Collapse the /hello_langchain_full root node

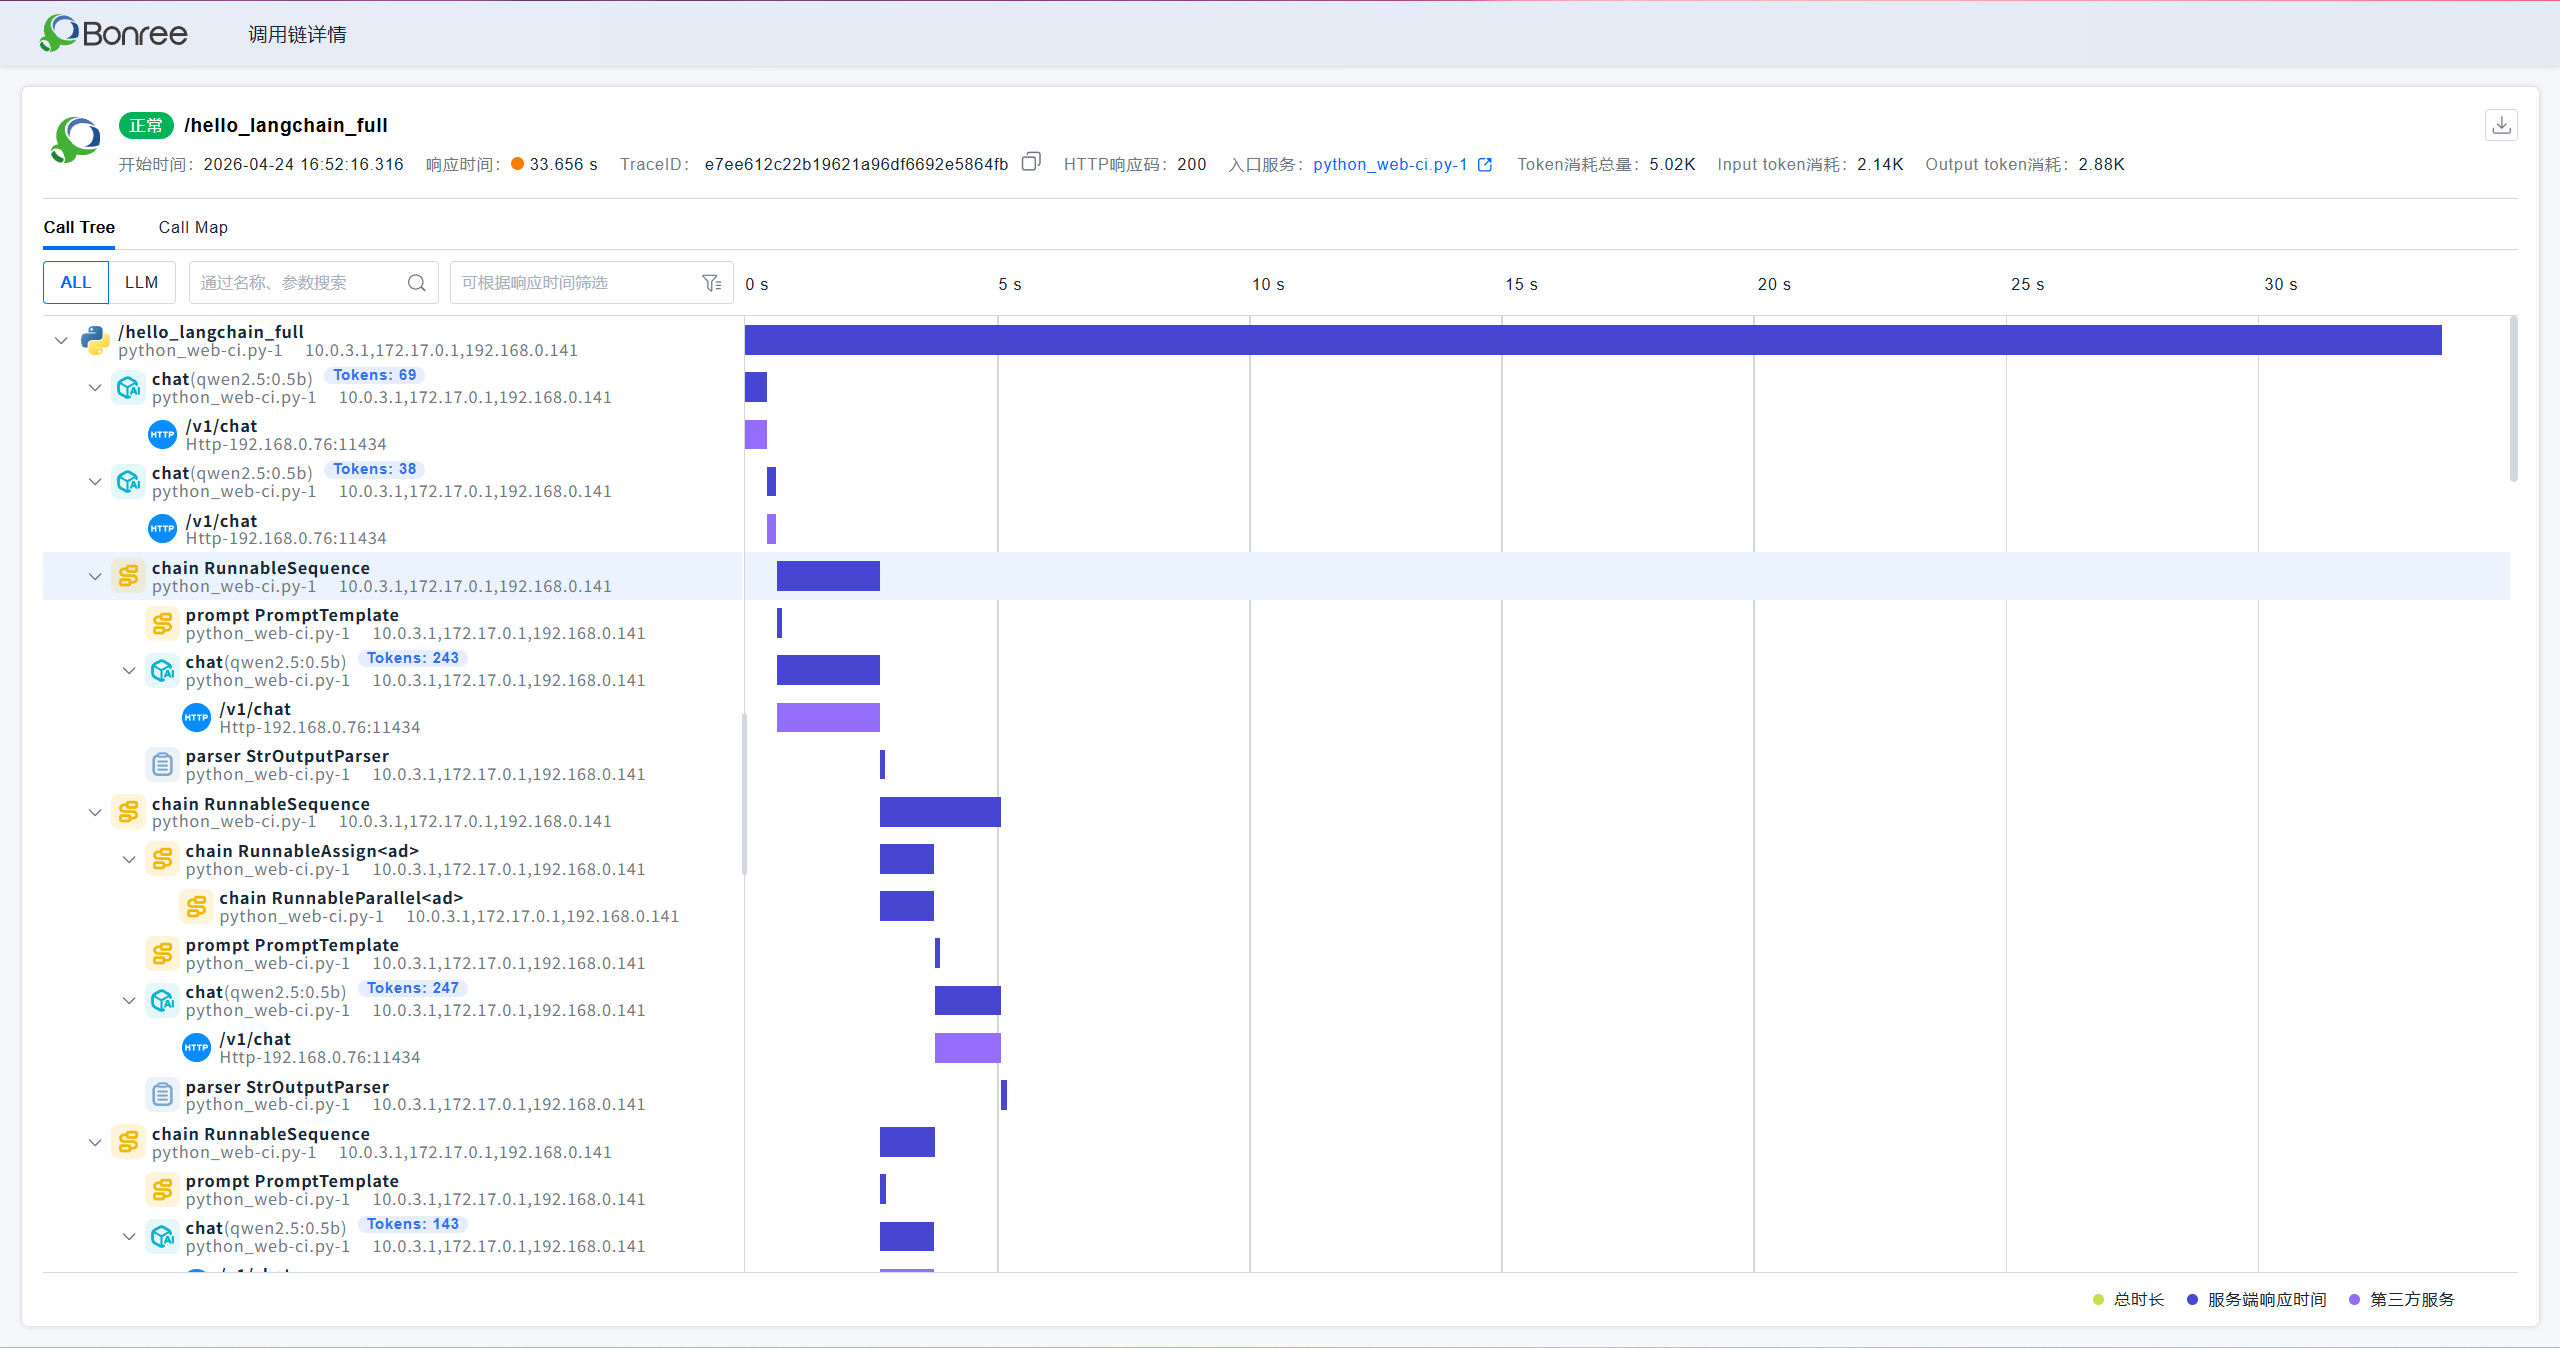click(x=61, y=341)
